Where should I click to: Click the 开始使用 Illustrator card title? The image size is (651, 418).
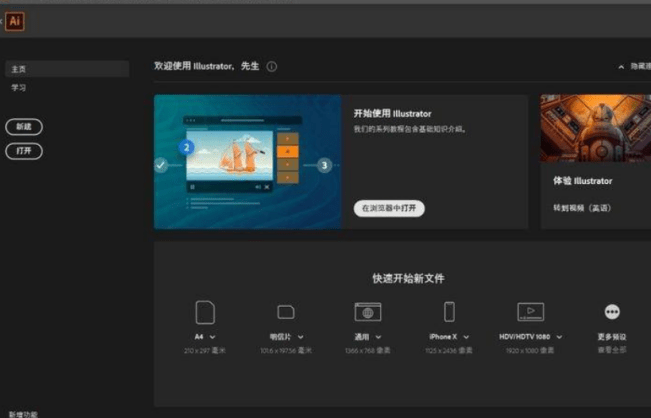pyautogui.click(x=392, y=113)
